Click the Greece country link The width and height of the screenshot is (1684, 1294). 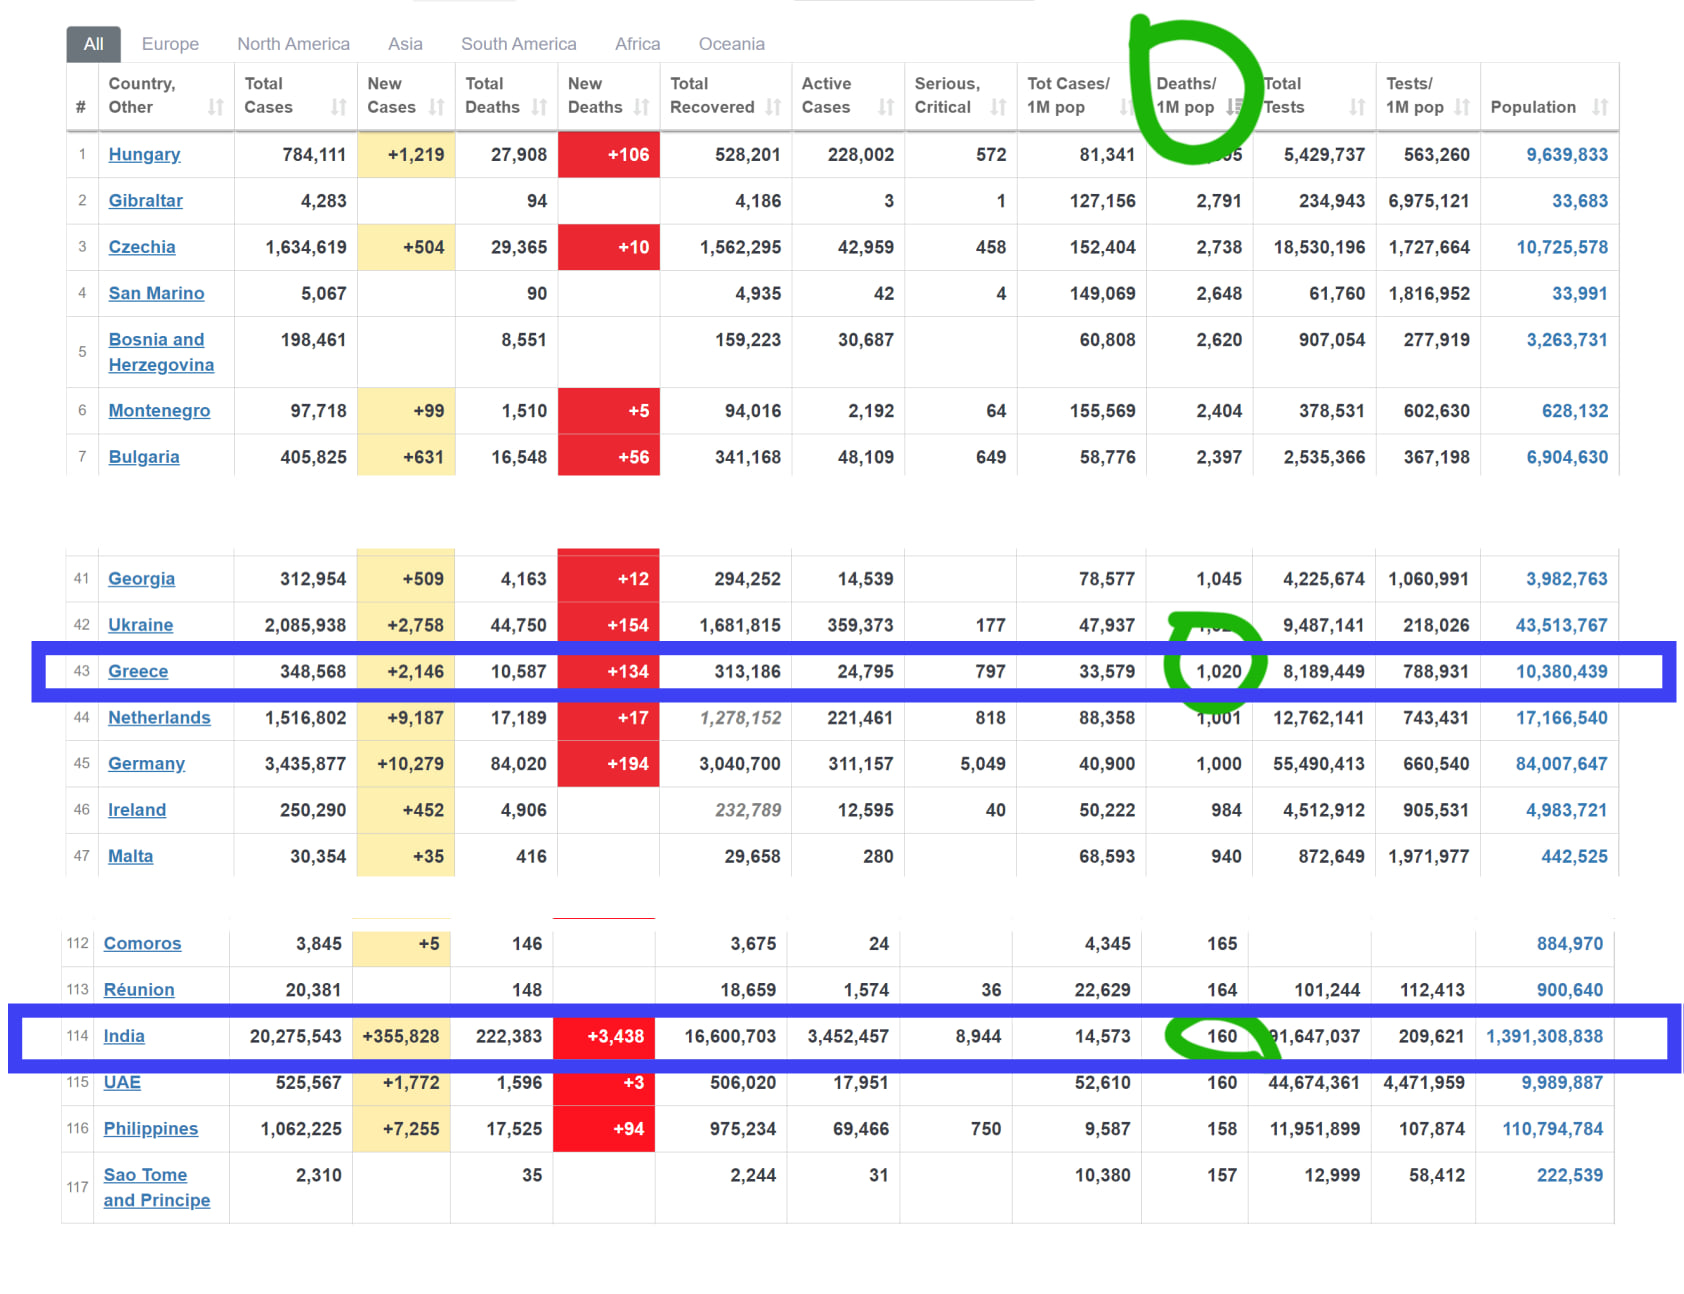138,671
